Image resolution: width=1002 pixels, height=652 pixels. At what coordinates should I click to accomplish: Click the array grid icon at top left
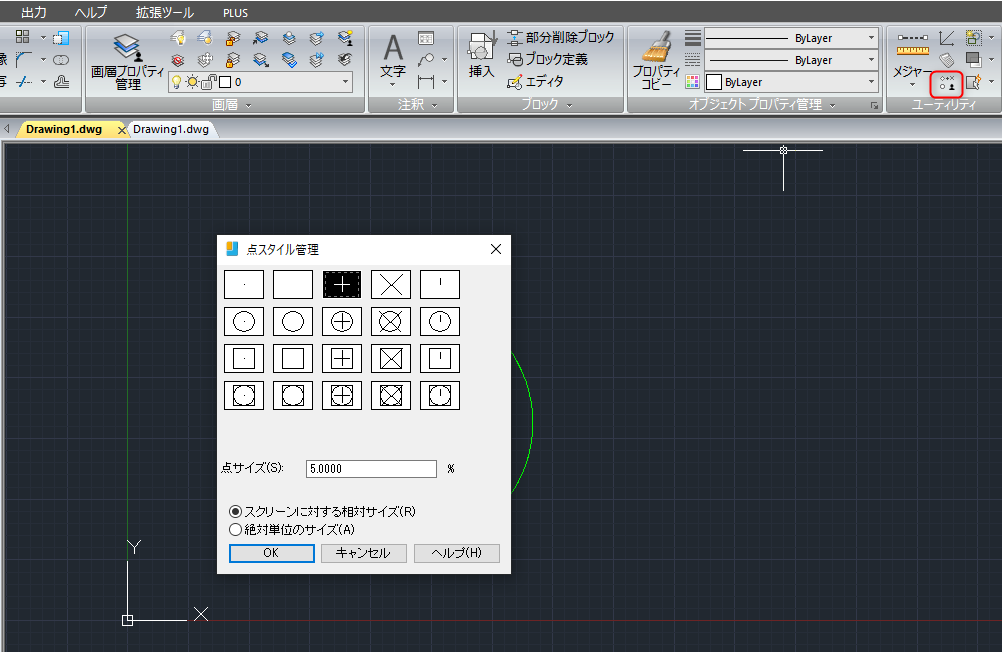[22, 37]
